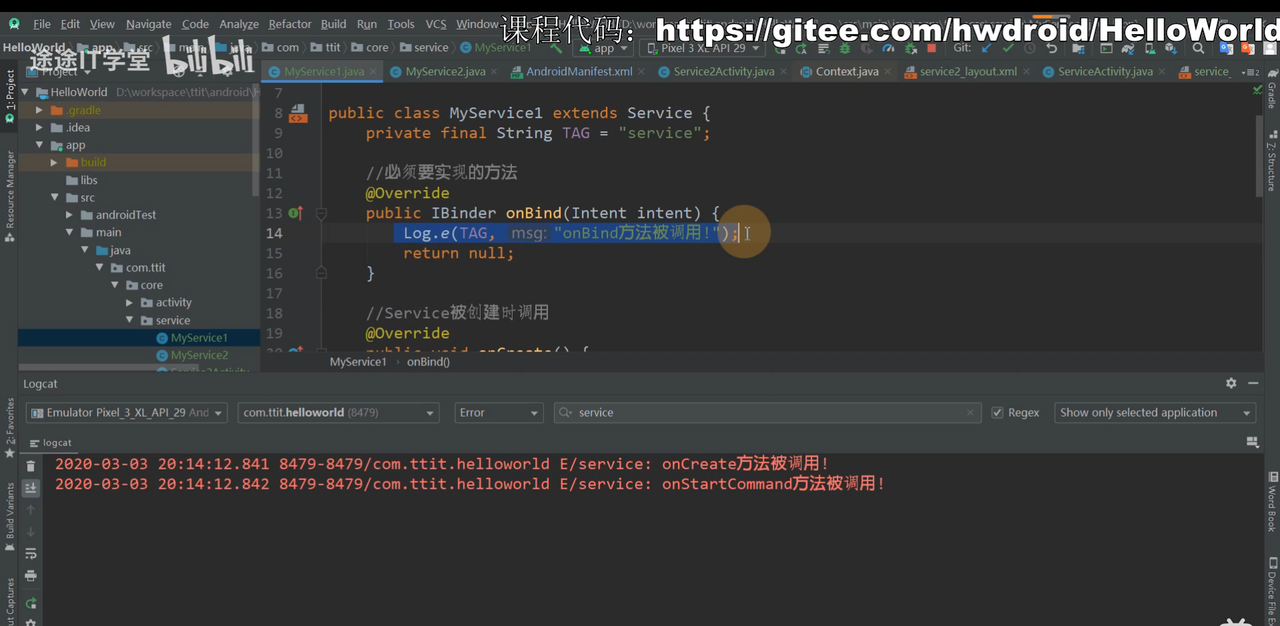Click the logcat Print icon
This screenshot has height=626, width=1280.
point(31,576)
